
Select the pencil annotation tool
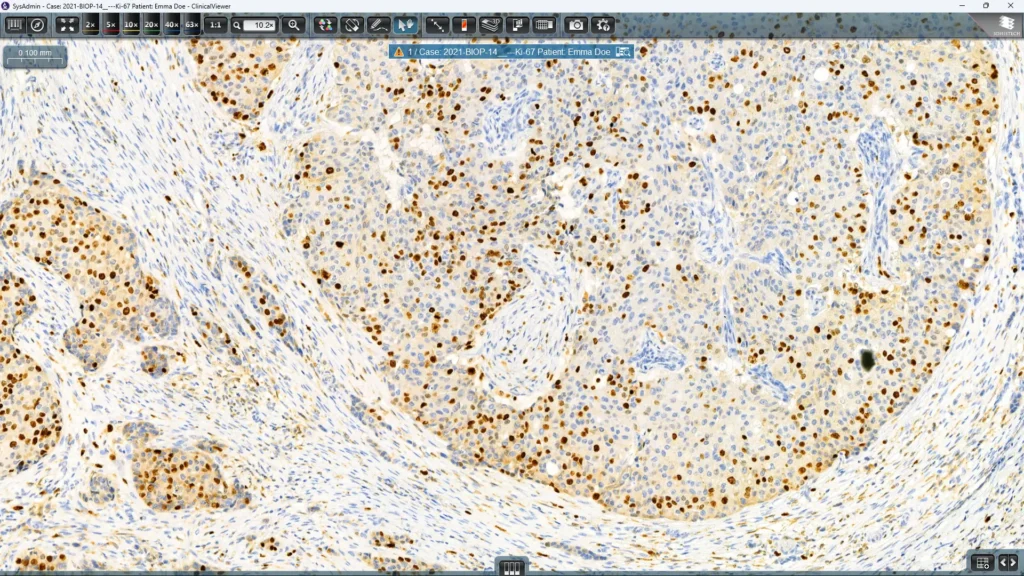click(378, 25)
